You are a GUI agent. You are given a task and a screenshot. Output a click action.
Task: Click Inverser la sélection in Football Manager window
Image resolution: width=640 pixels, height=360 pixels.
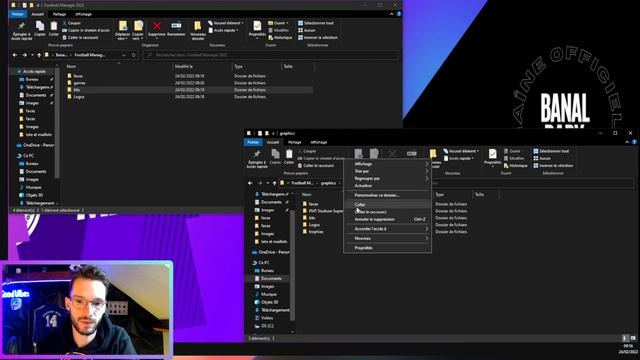coord(318,38)
